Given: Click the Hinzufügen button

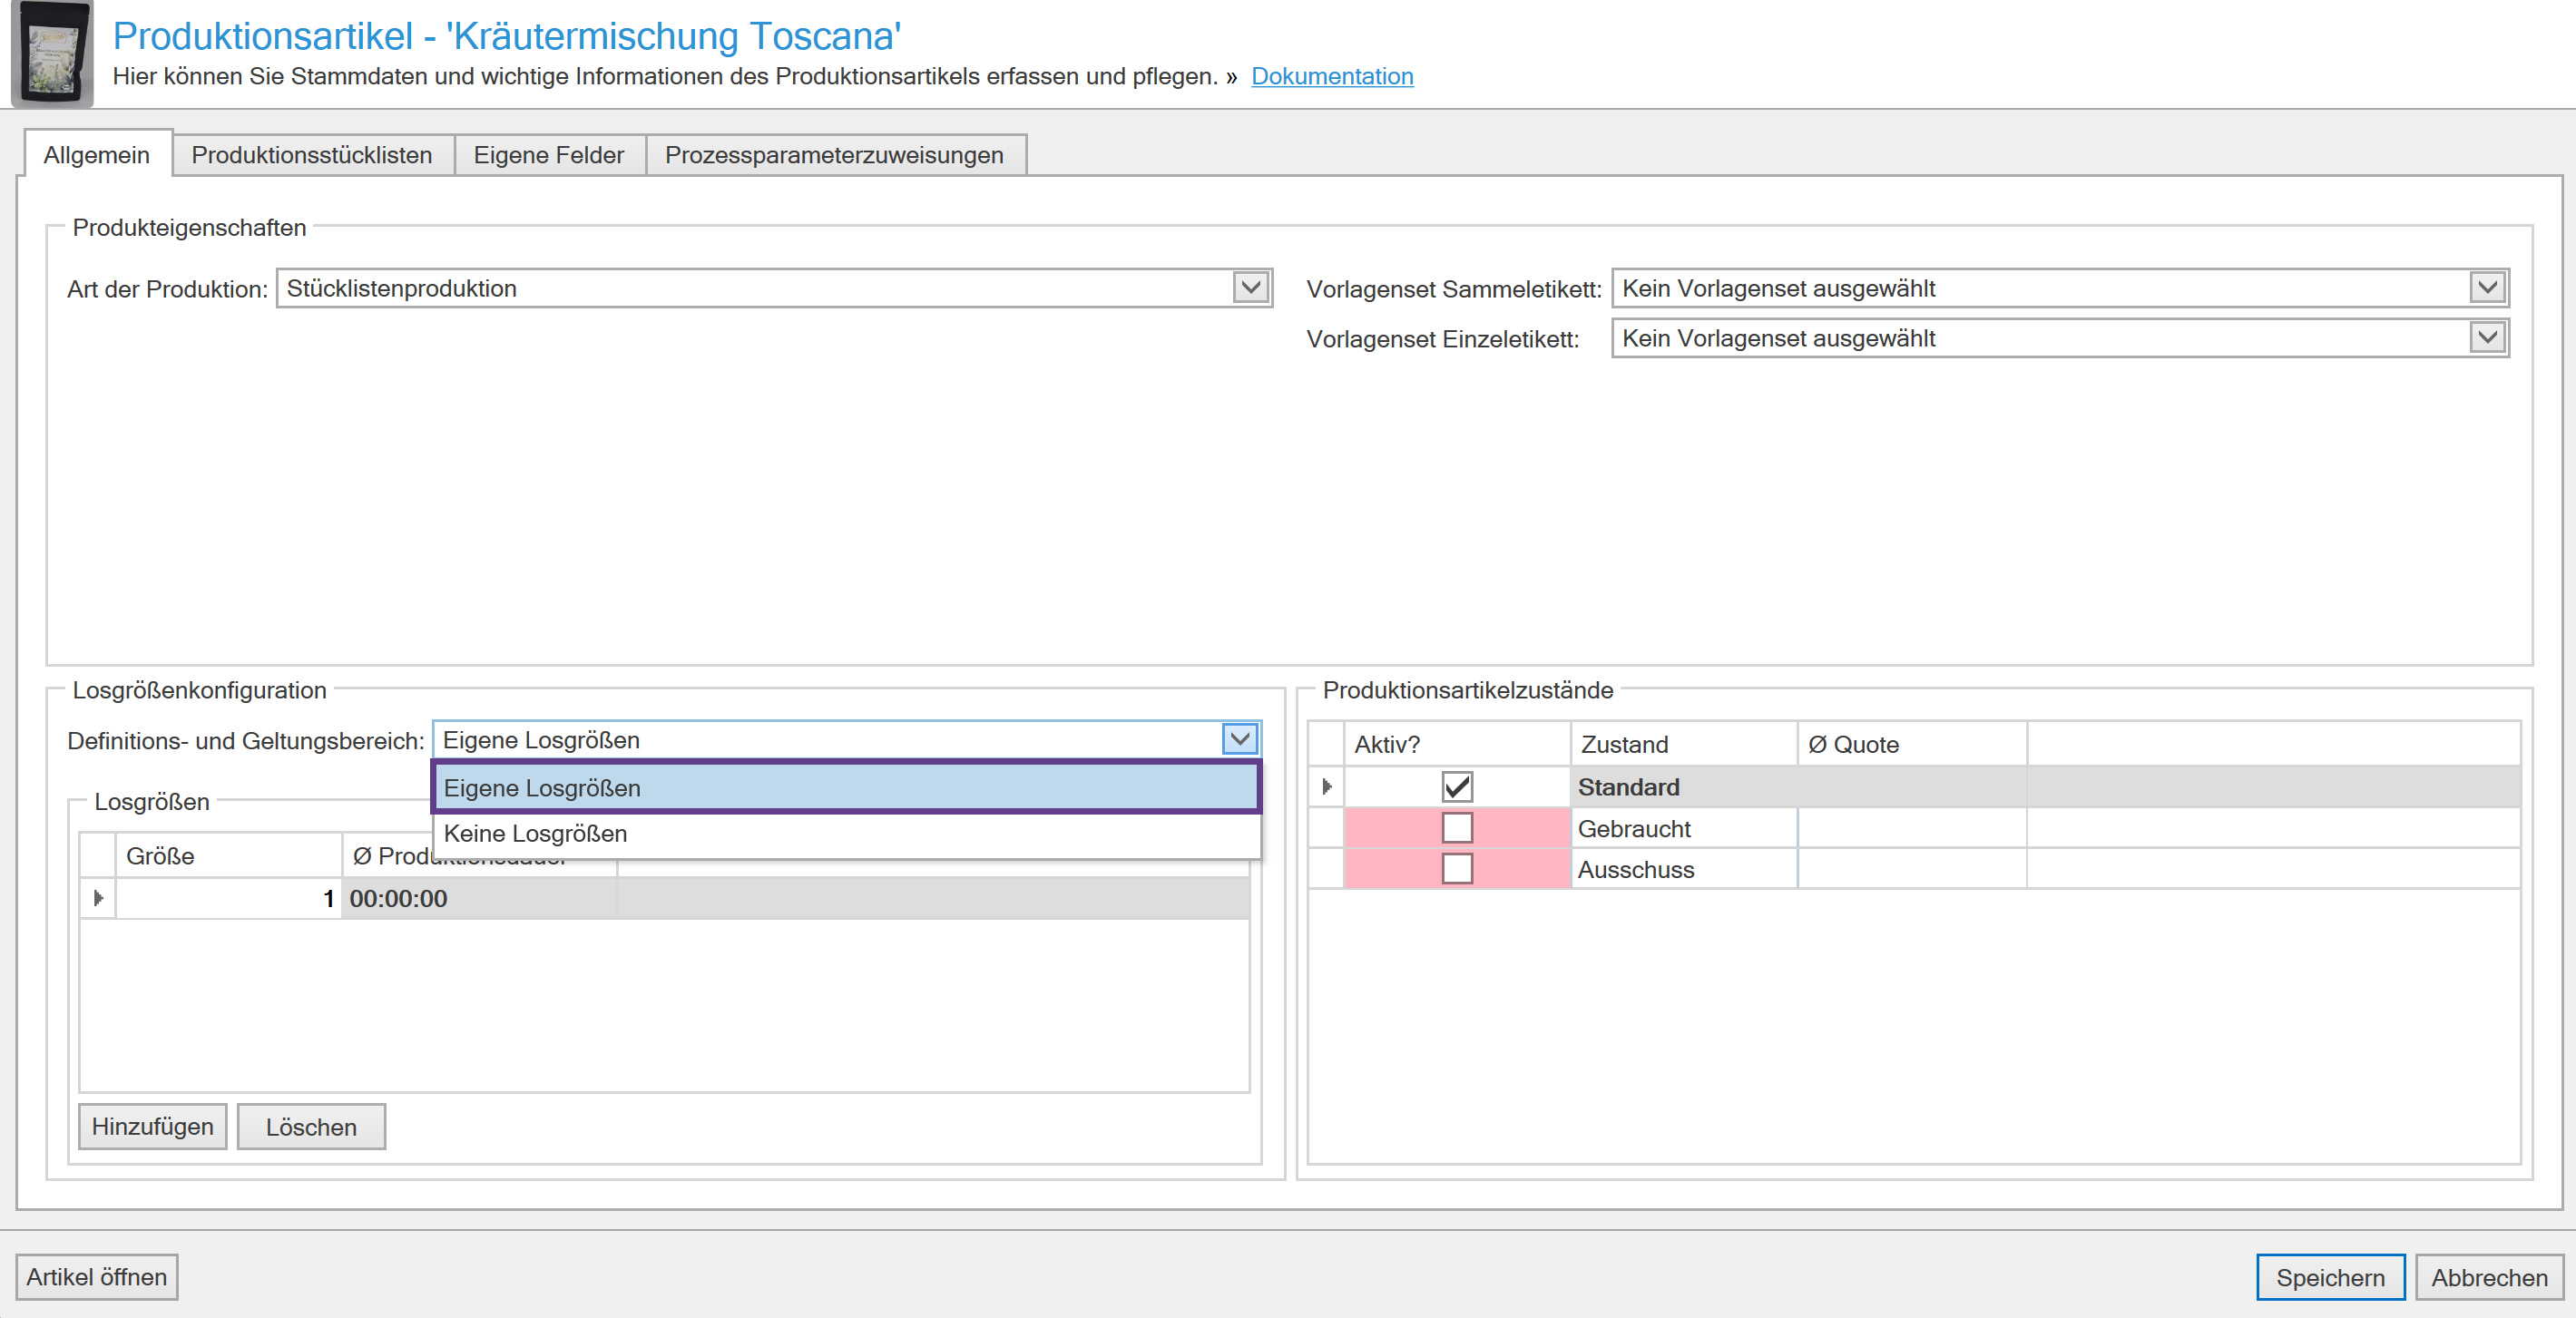Looking at the screenshot, I should pos(152,1127).
